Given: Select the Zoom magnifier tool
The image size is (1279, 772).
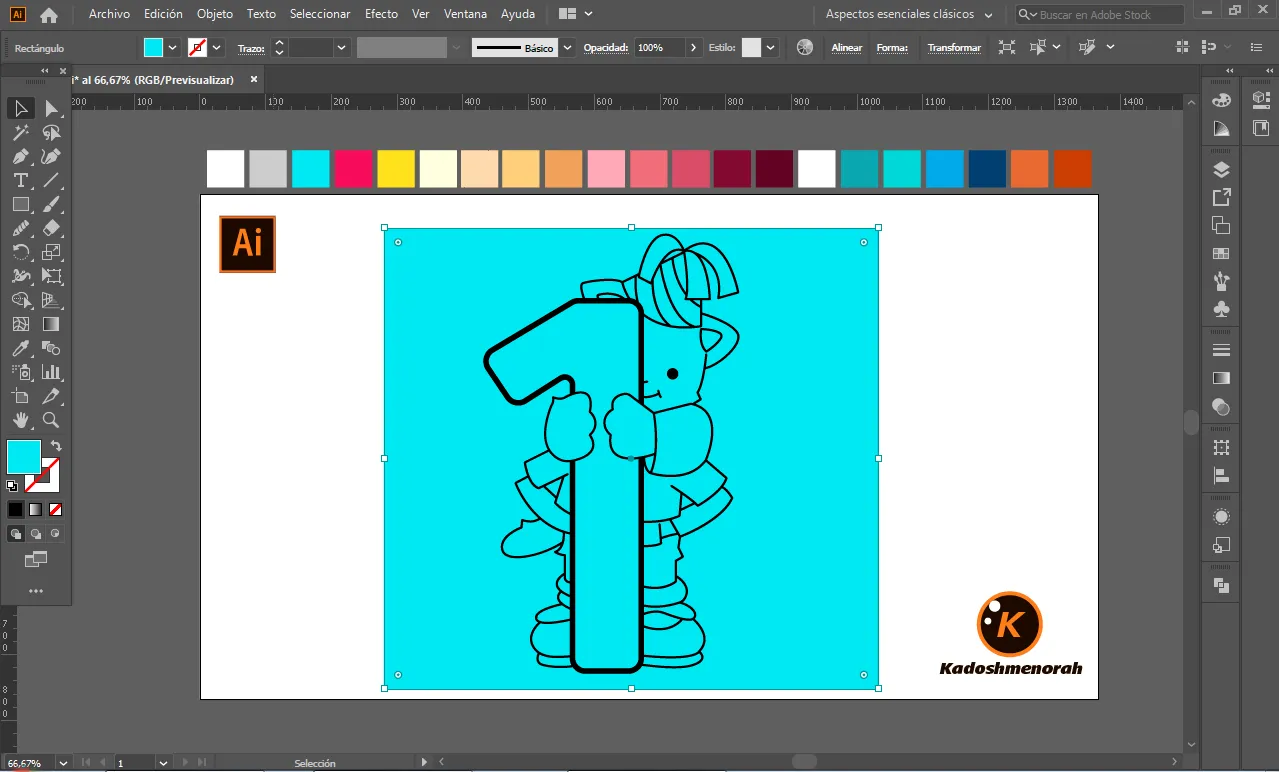Looking at the screenshot, I should pos(51,420).
